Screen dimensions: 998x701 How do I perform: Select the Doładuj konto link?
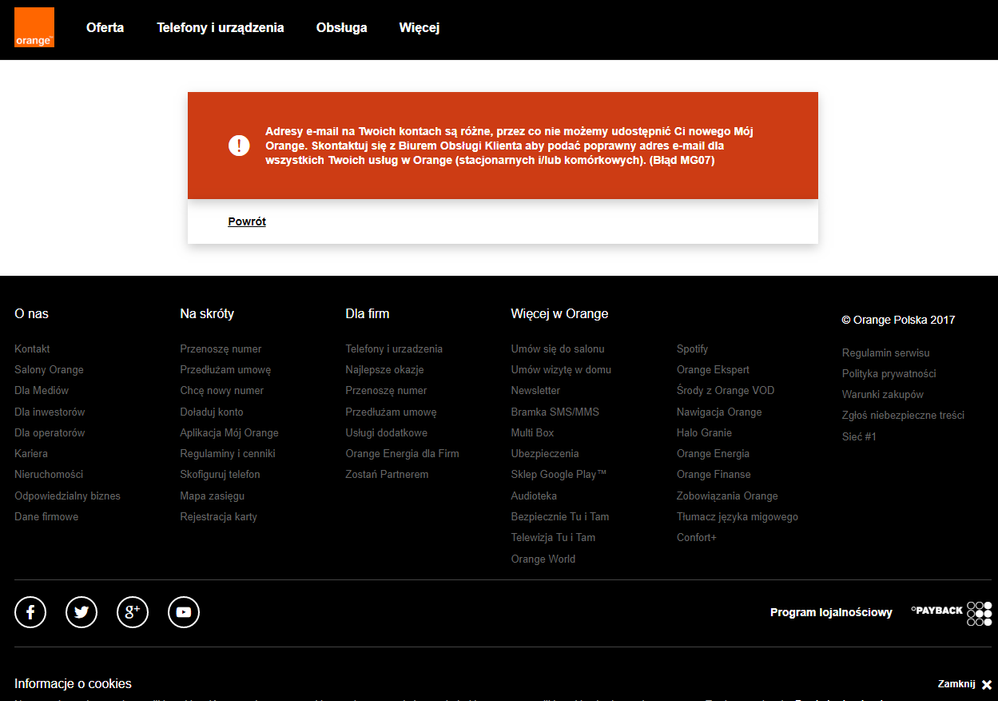[x=211, y=412]
